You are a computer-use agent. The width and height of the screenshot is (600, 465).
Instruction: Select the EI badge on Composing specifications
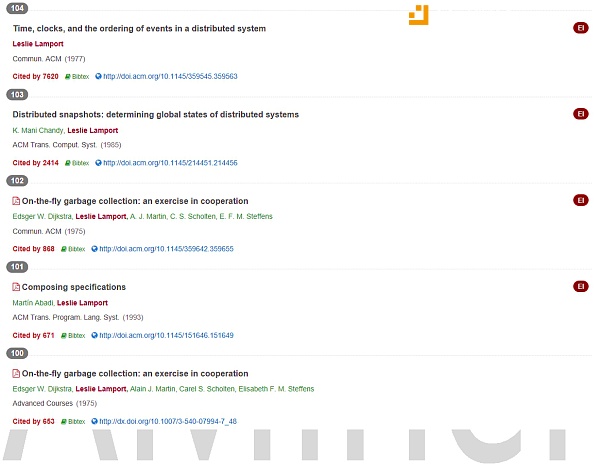(x=580, y=286)
